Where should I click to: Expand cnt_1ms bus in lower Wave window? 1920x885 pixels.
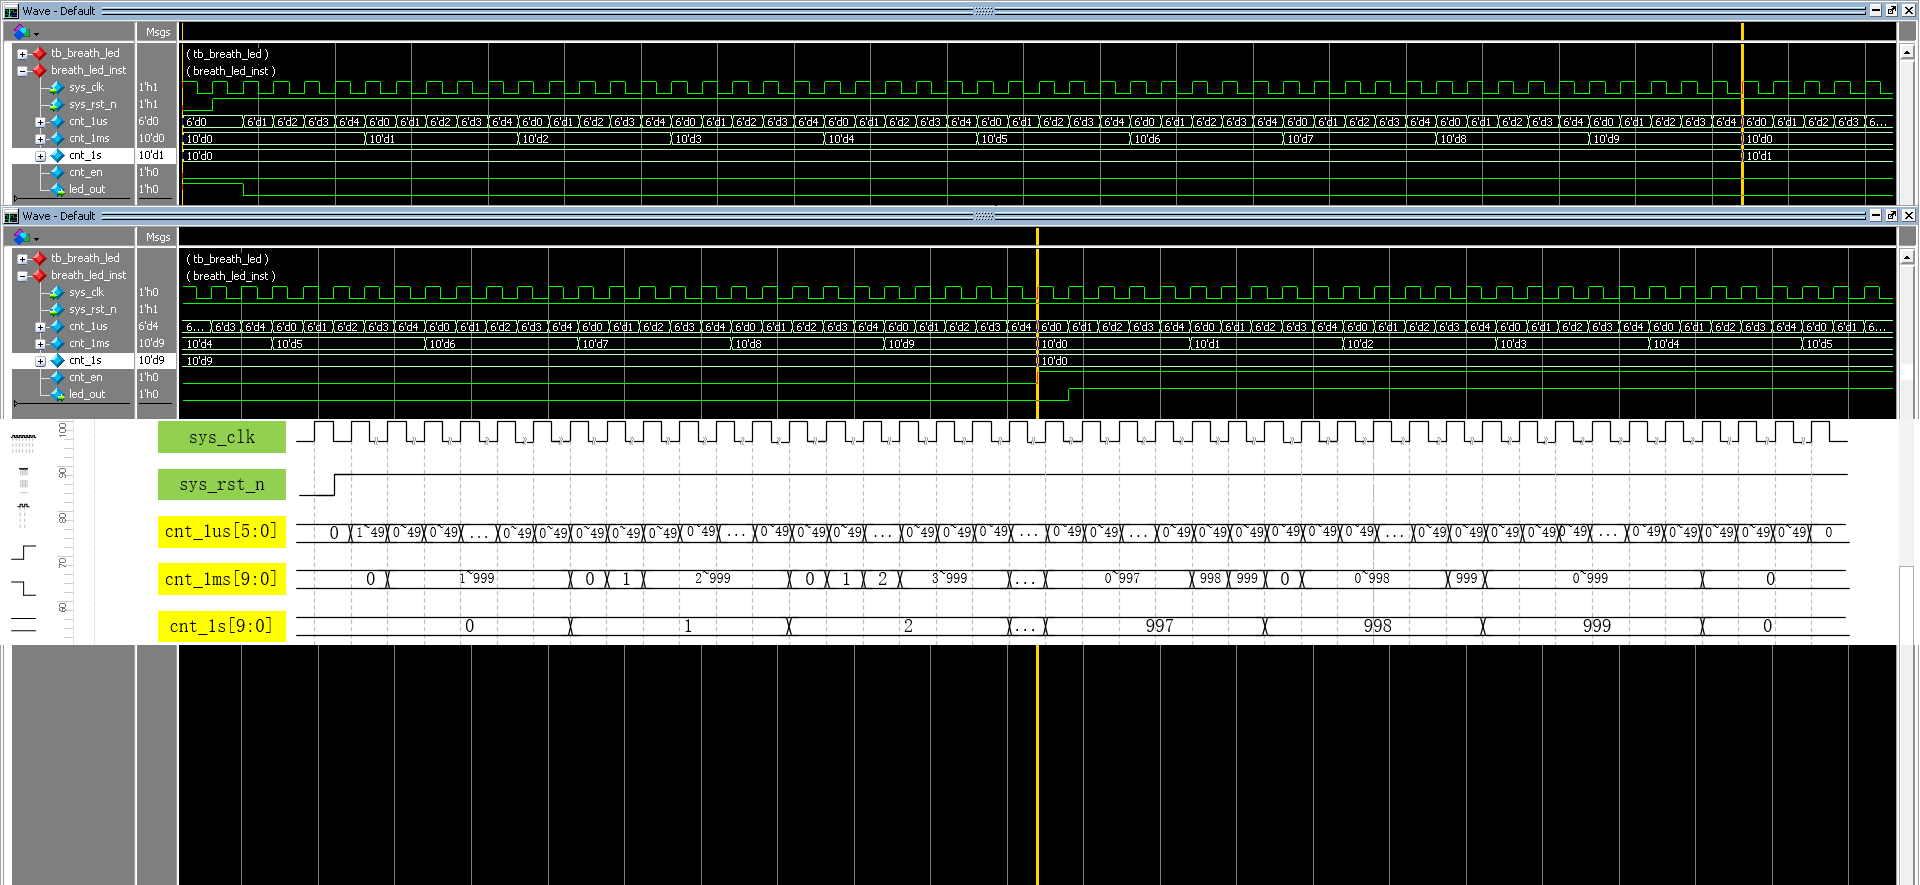(40, 344)
